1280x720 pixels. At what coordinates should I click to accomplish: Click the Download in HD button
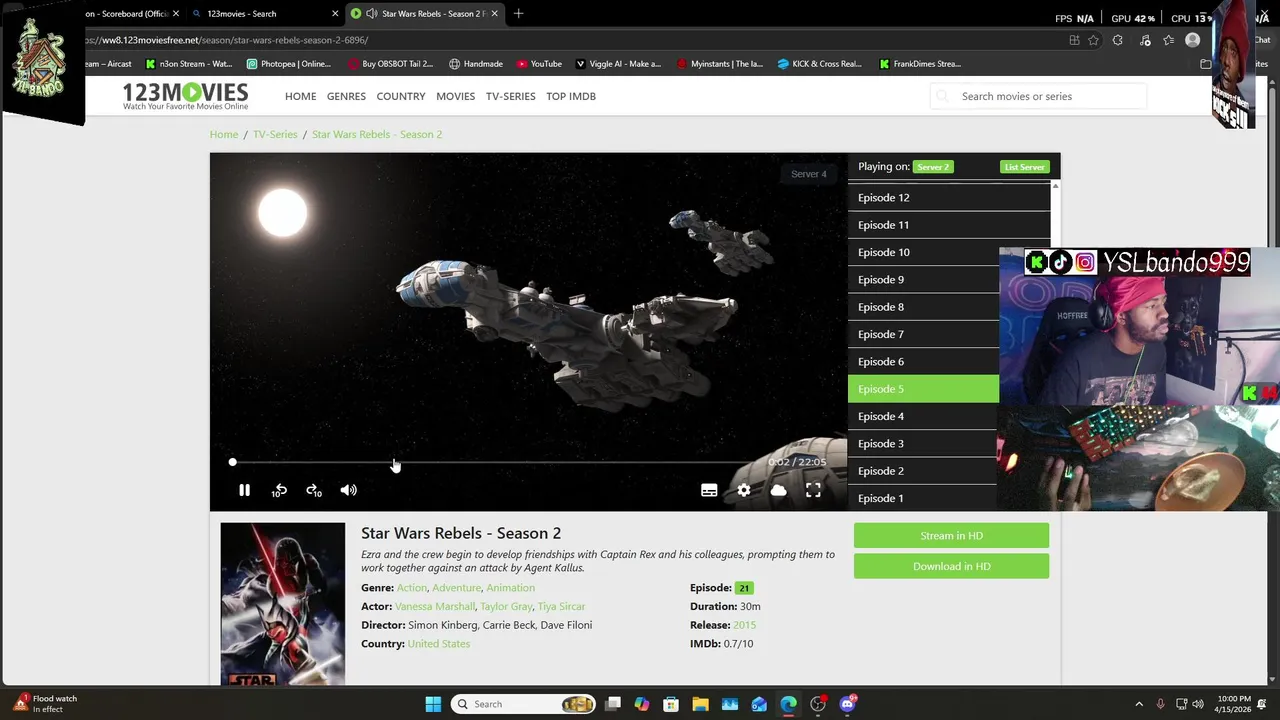(951, 566)
